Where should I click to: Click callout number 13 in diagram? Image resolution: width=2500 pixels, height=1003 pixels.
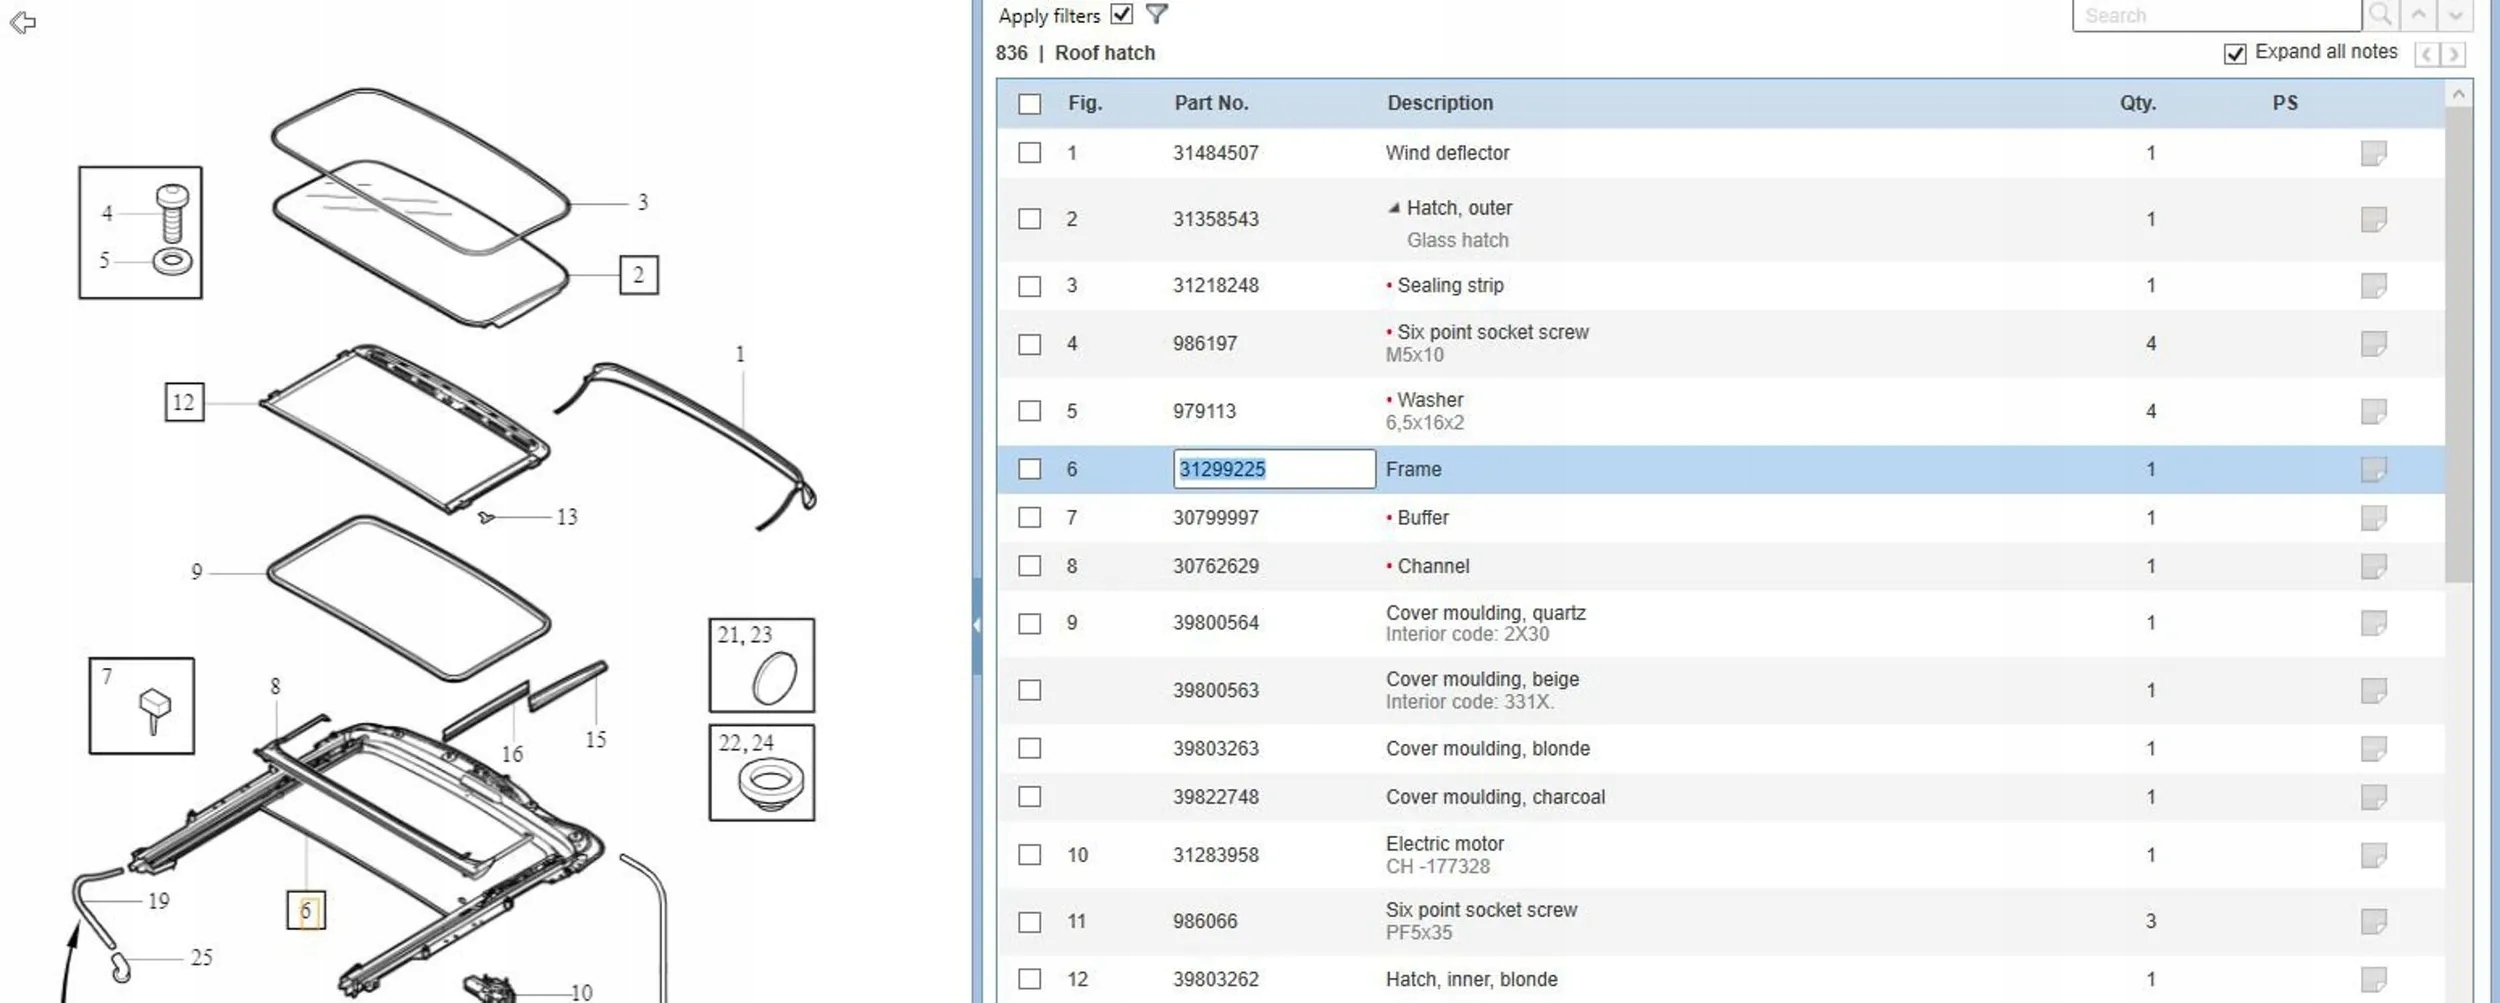(567, 517)
